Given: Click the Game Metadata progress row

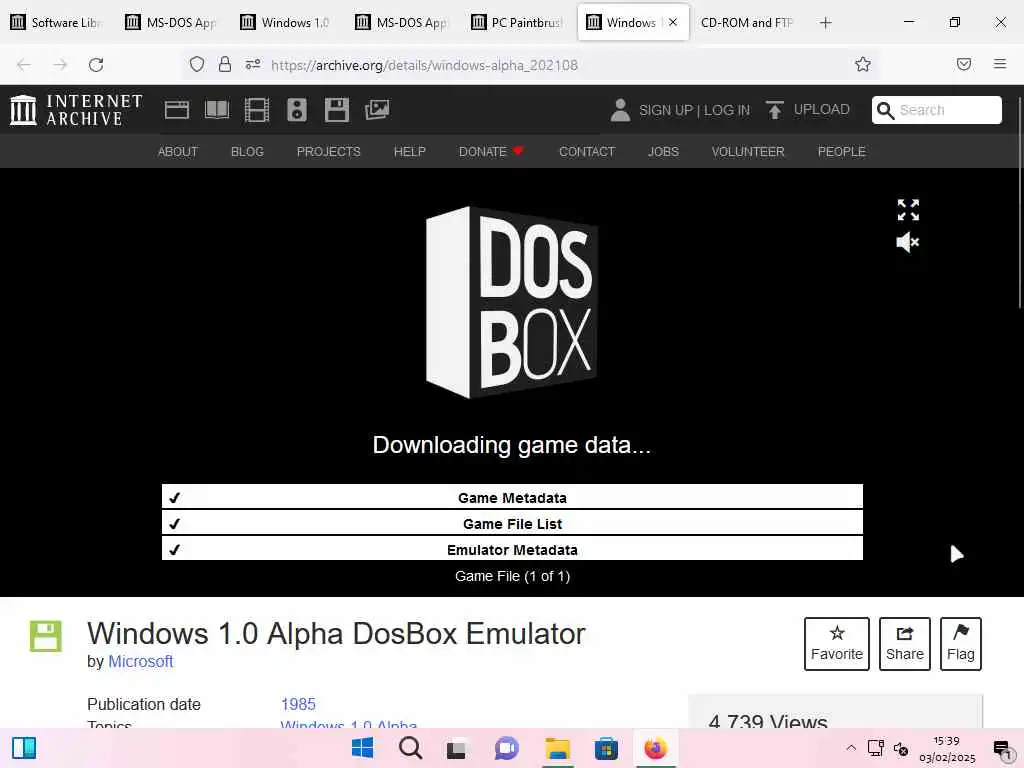Looking at the screenshot, I should click(512, 497).
